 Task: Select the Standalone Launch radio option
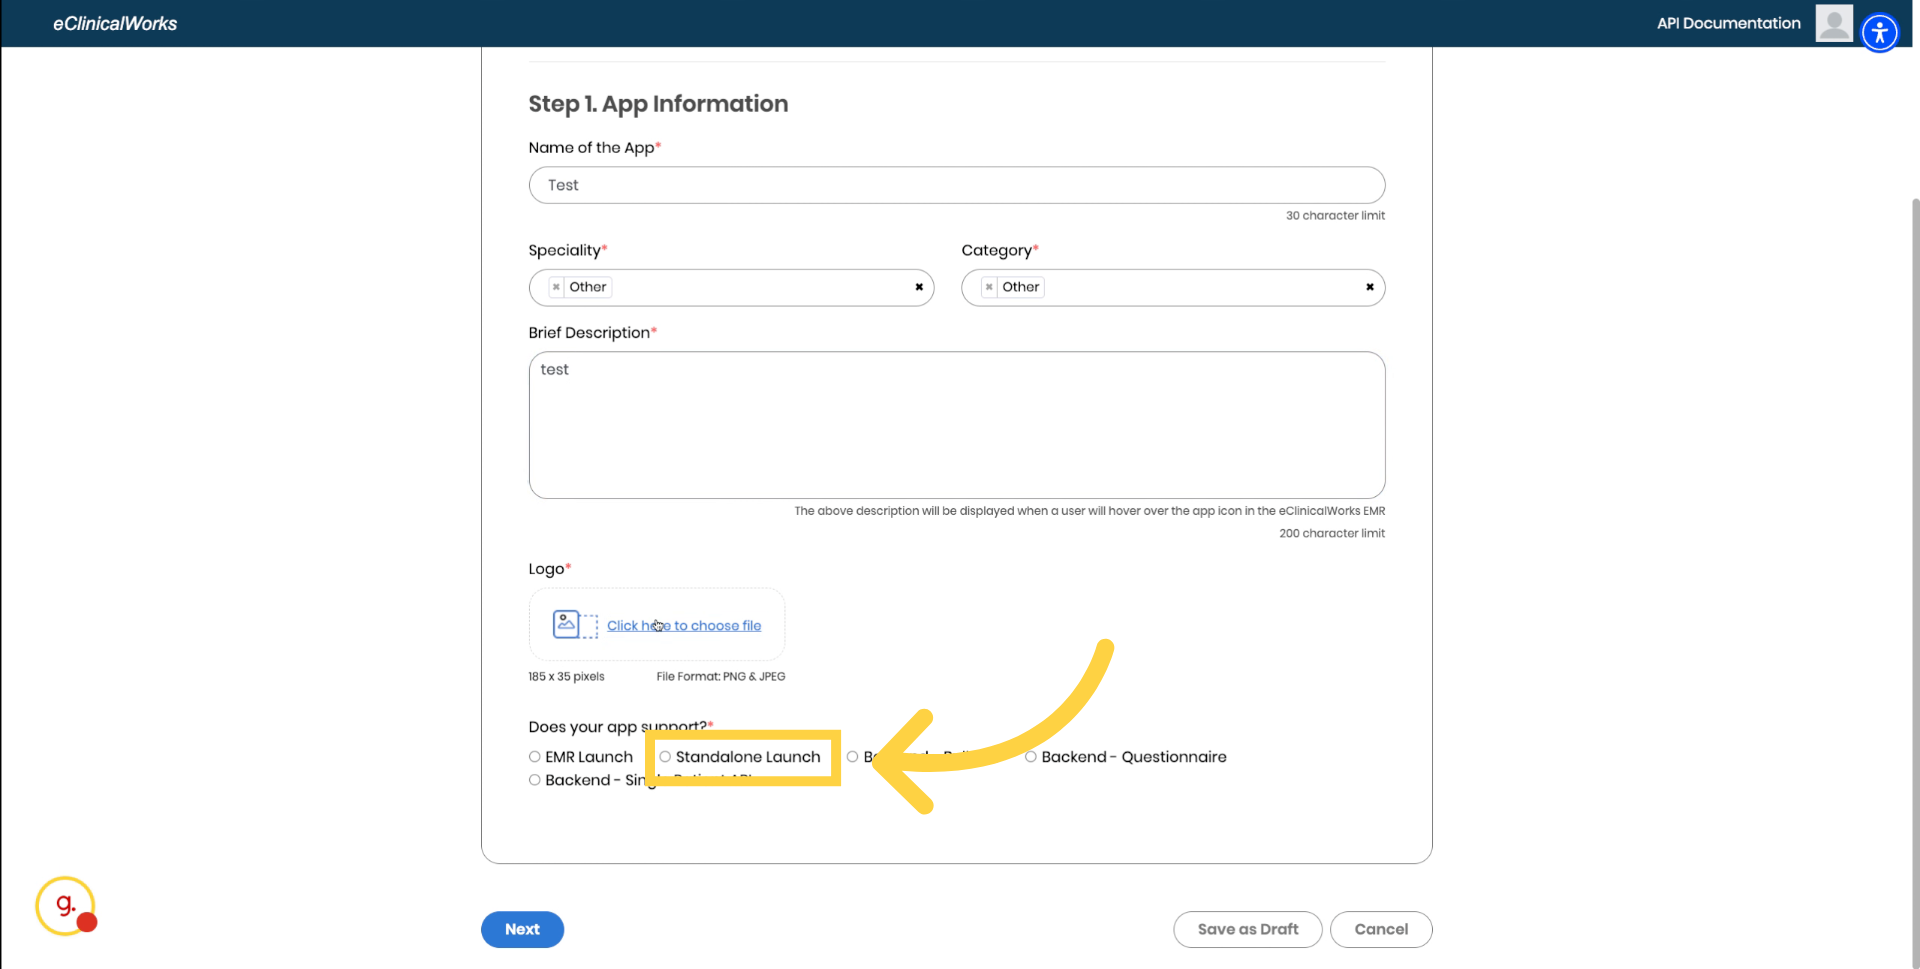tap(665, 757)
